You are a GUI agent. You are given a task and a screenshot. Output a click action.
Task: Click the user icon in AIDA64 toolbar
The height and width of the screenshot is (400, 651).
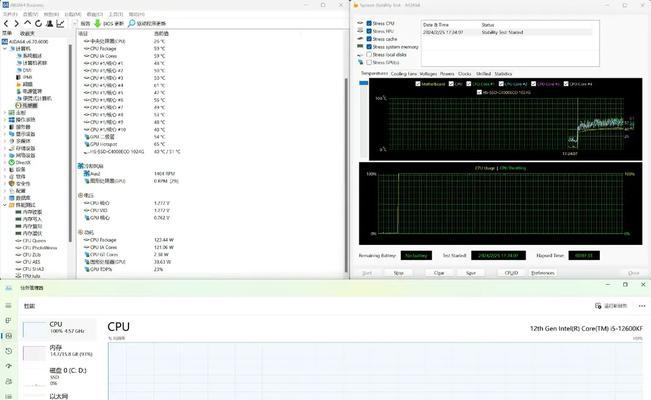point(49,24)
